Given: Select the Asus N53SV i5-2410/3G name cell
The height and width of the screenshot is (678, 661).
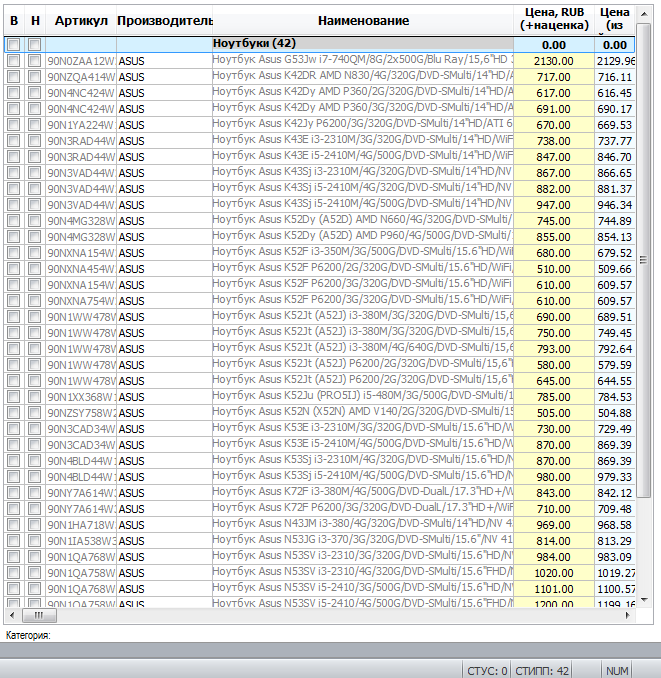Looking at the screenshot, I should 363,588.
